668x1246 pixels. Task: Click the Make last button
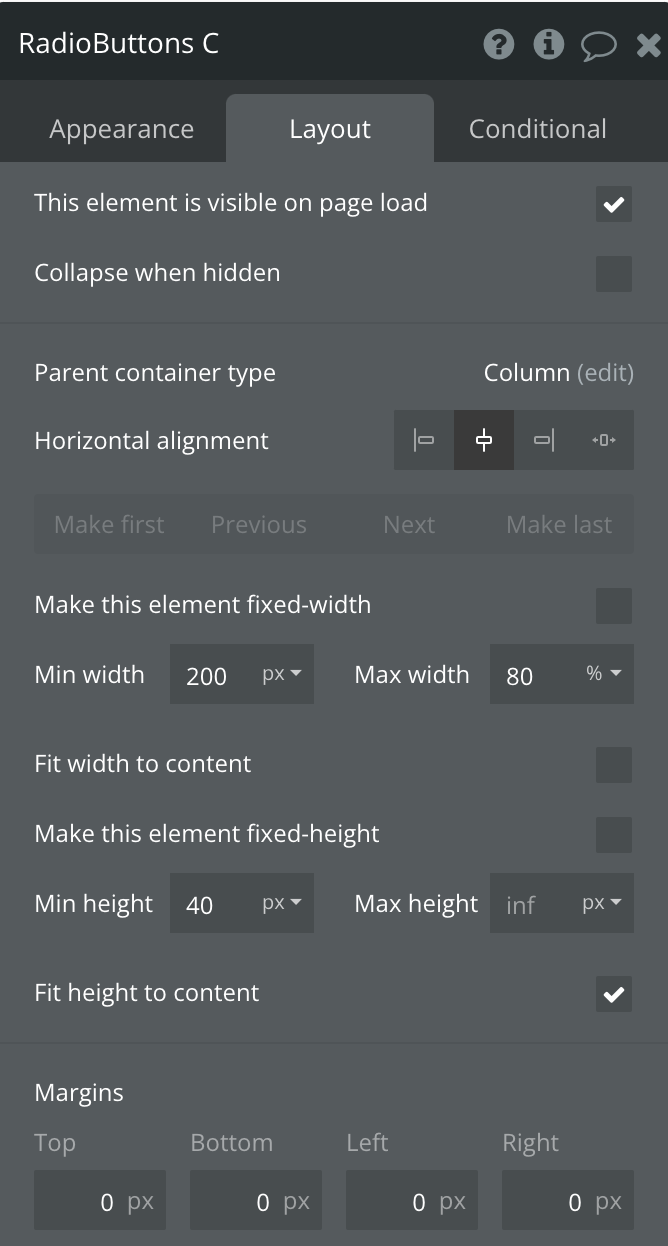tap(559, 525)
